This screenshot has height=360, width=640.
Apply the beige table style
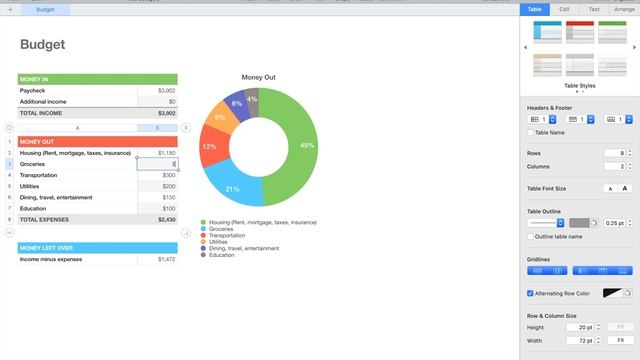click(547, 64)
